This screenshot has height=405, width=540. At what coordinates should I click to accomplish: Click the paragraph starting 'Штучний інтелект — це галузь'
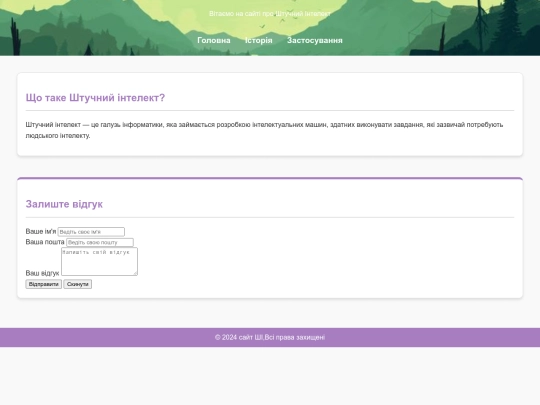click(264, 130)
